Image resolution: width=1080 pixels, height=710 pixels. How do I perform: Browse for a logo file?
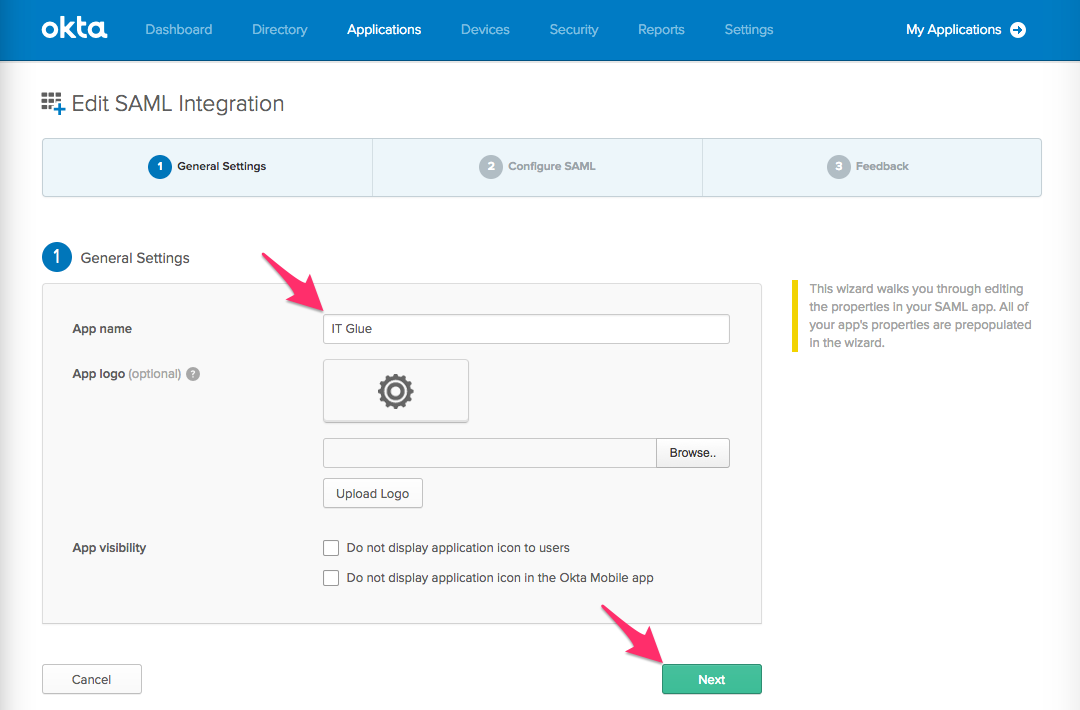point(693,452)
